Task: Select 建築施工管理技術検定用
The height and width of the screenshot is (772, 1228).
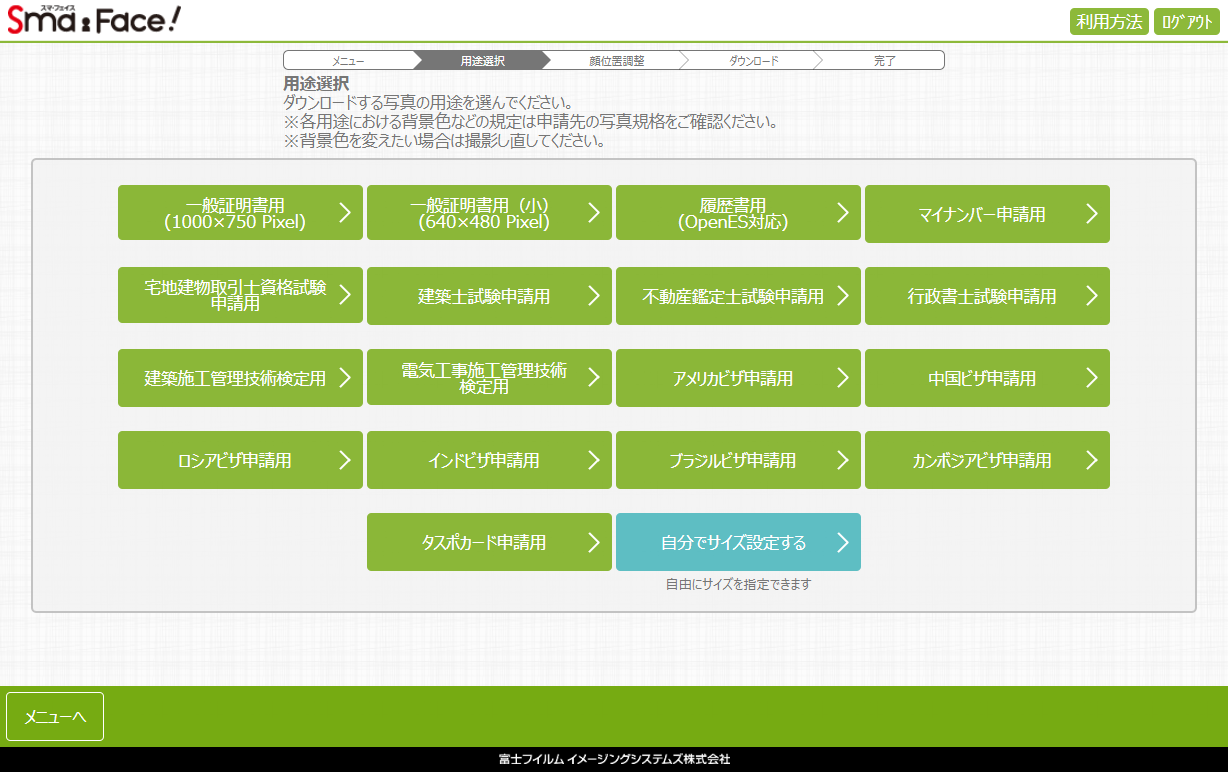Action: pyautogui.click(x=235, y=378)
